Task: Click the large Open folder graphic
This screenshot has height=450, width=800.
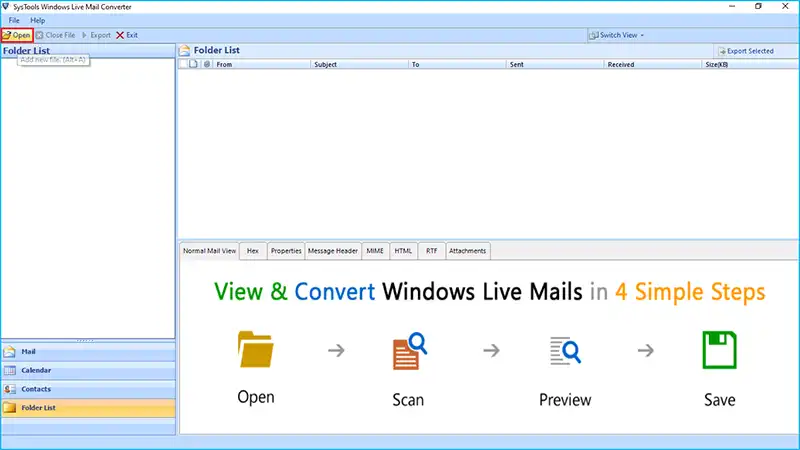Action: coord(255,349)
